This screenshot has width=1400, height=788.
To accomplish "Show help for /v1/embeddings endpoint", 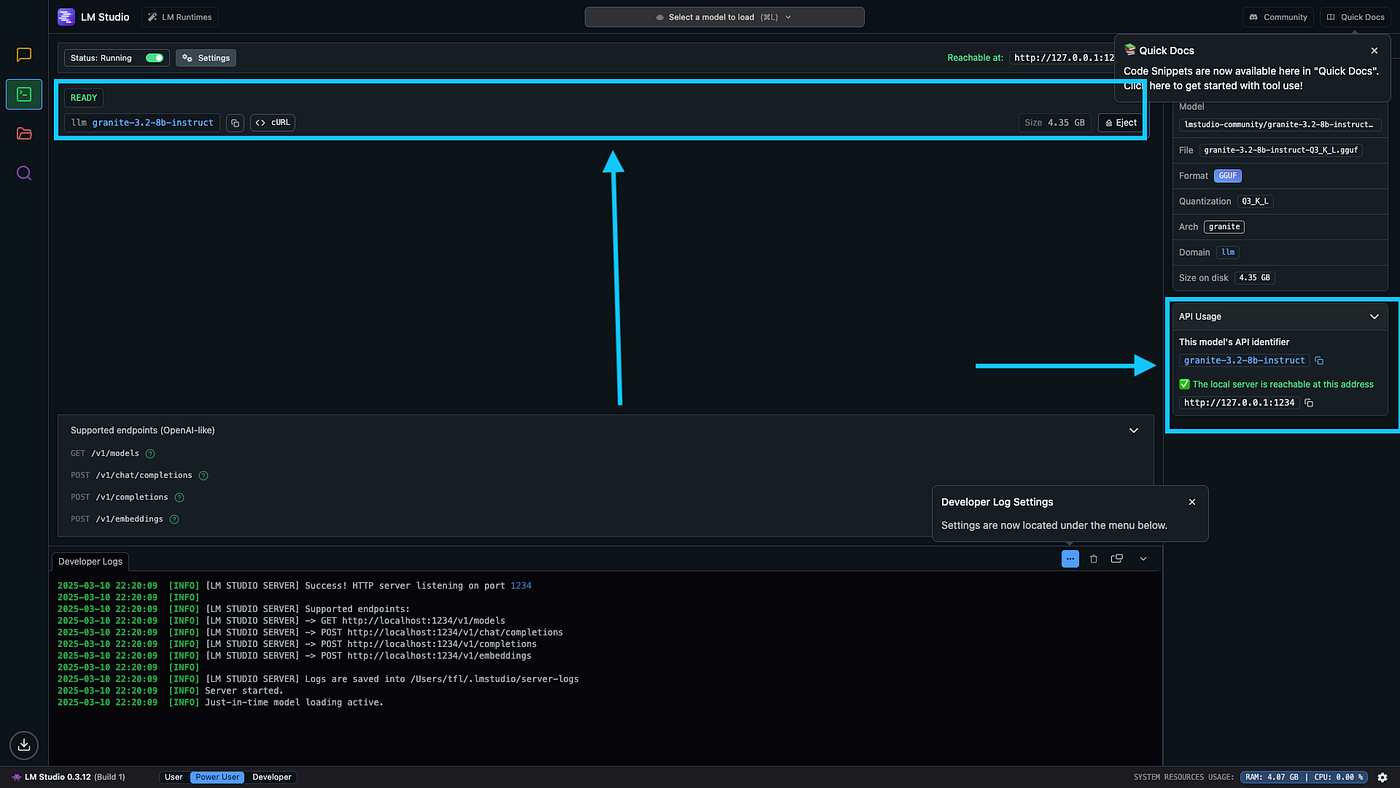I will coord(174,519).
